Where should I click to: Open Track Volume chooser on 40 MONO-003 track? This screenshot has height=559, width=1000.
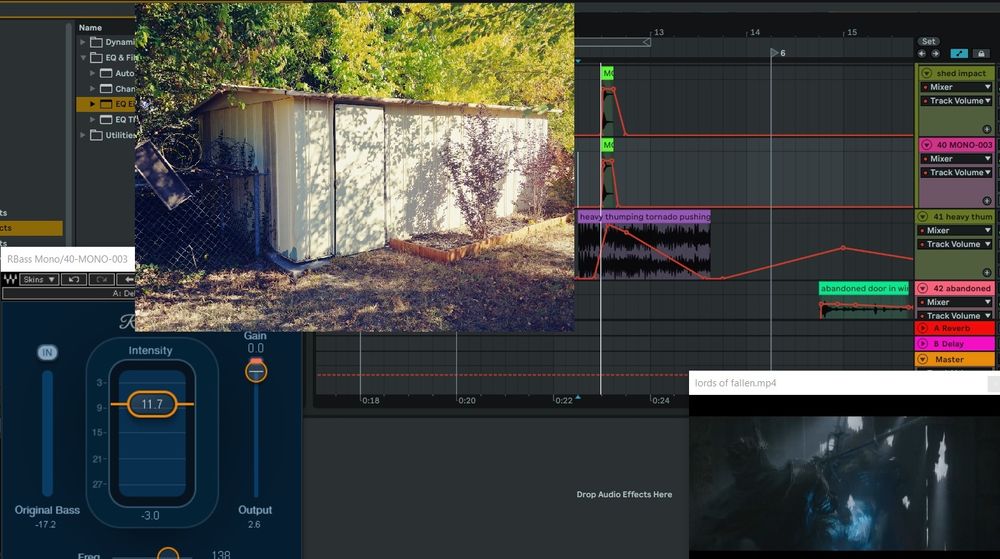point(957,173)
